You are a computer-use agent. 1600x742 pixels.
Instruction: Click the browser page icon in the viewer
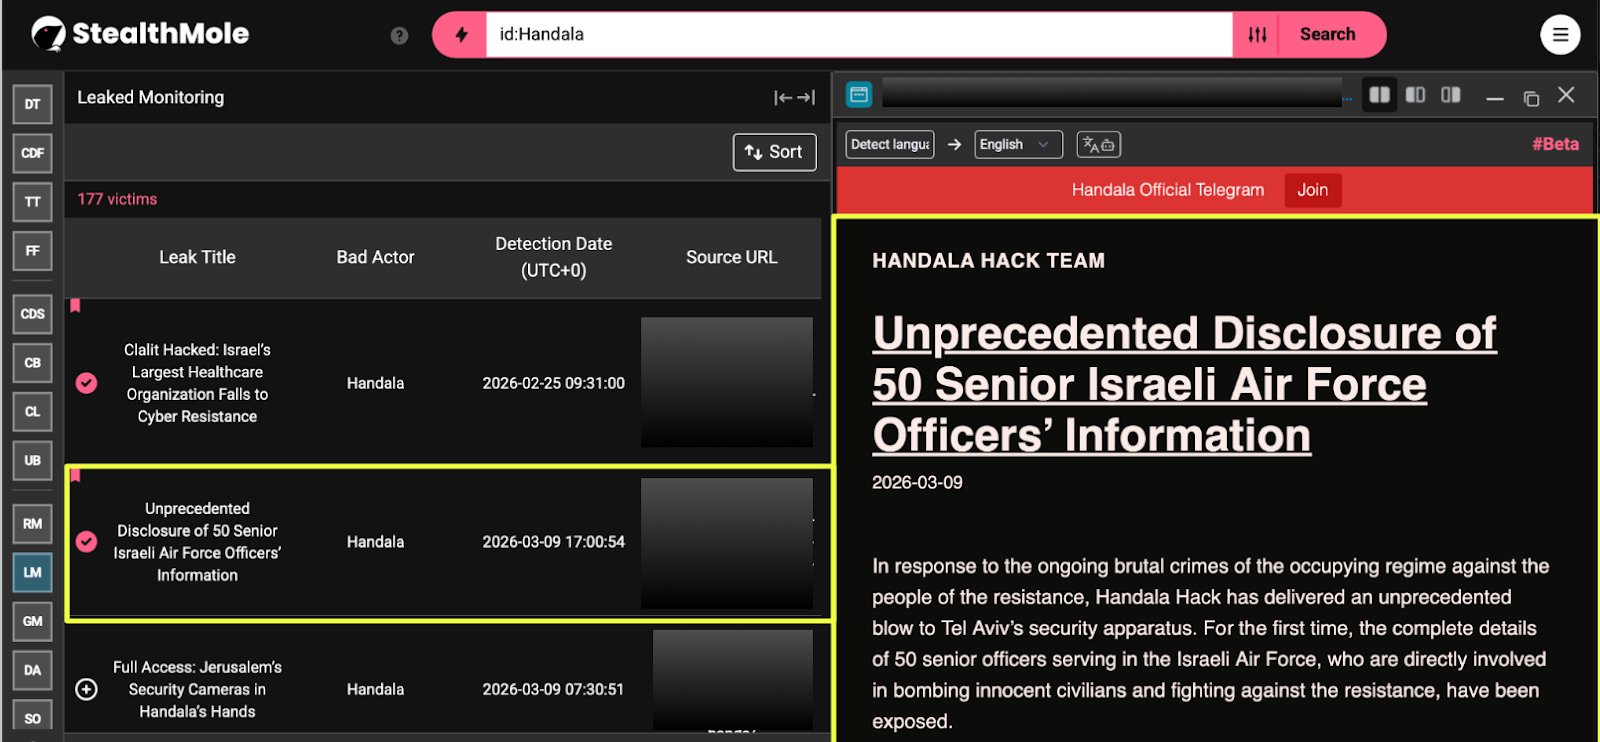pyautogui.click(x=859, y=95)
